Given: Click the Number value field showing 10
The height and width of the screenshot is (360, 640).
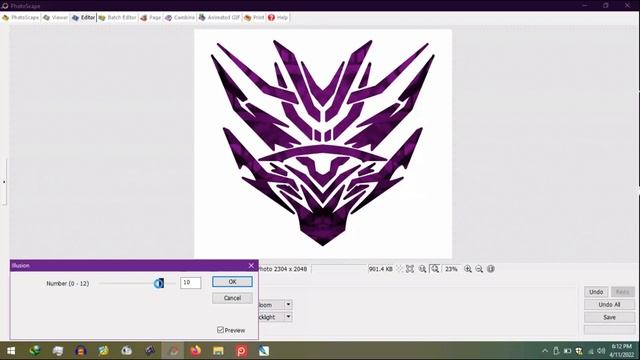Looking at the screenshot, I should click(191, 282).
